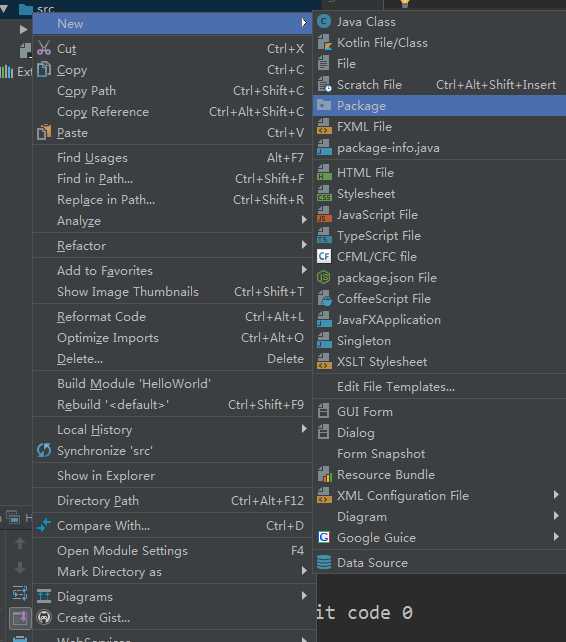This screenshot has height=642, width=566.
Task: Choose Show in Explorer
Action: pos(172,475)
